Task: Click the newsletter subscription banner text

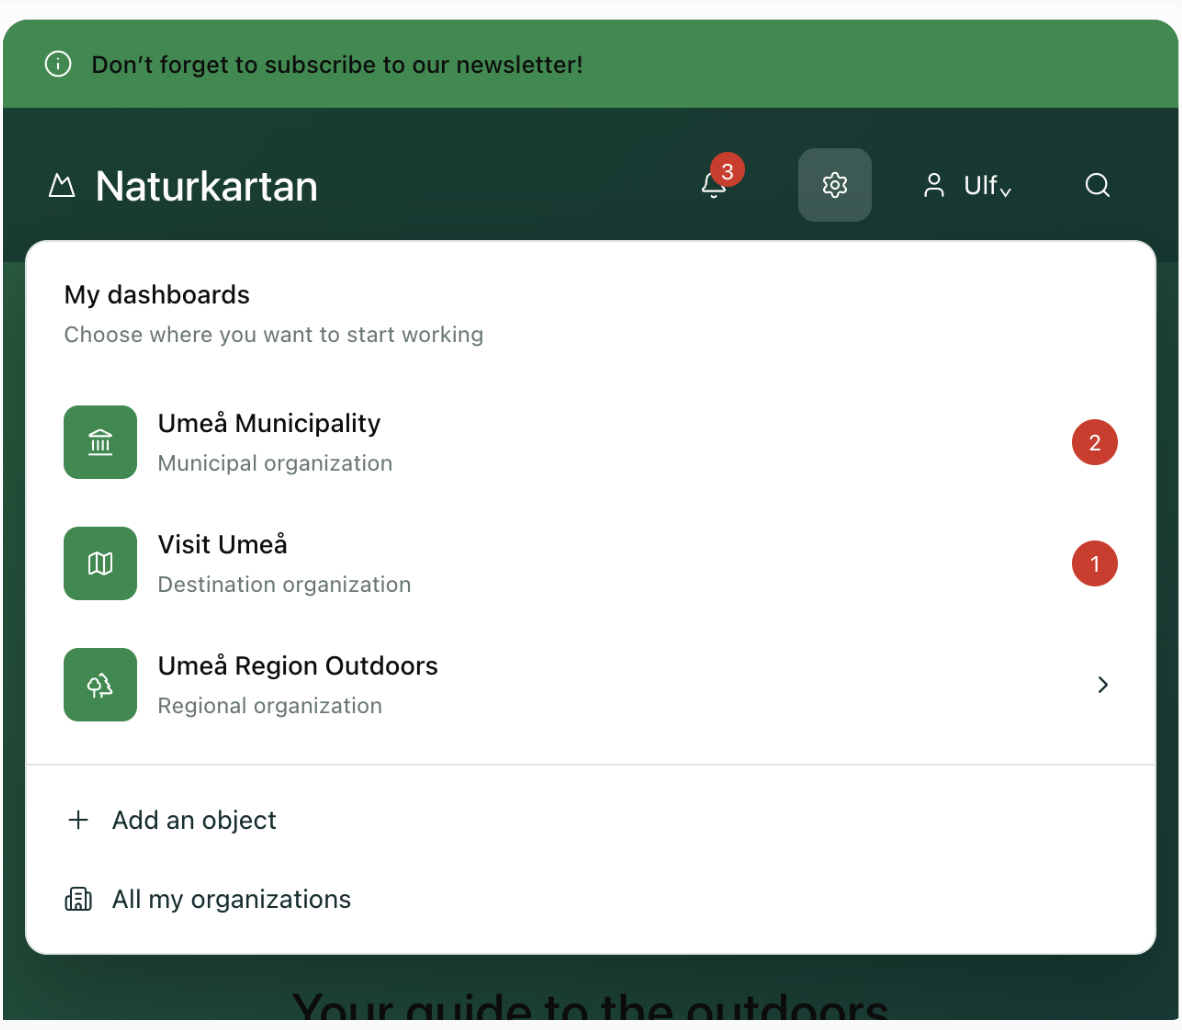Action: point(337,65)
